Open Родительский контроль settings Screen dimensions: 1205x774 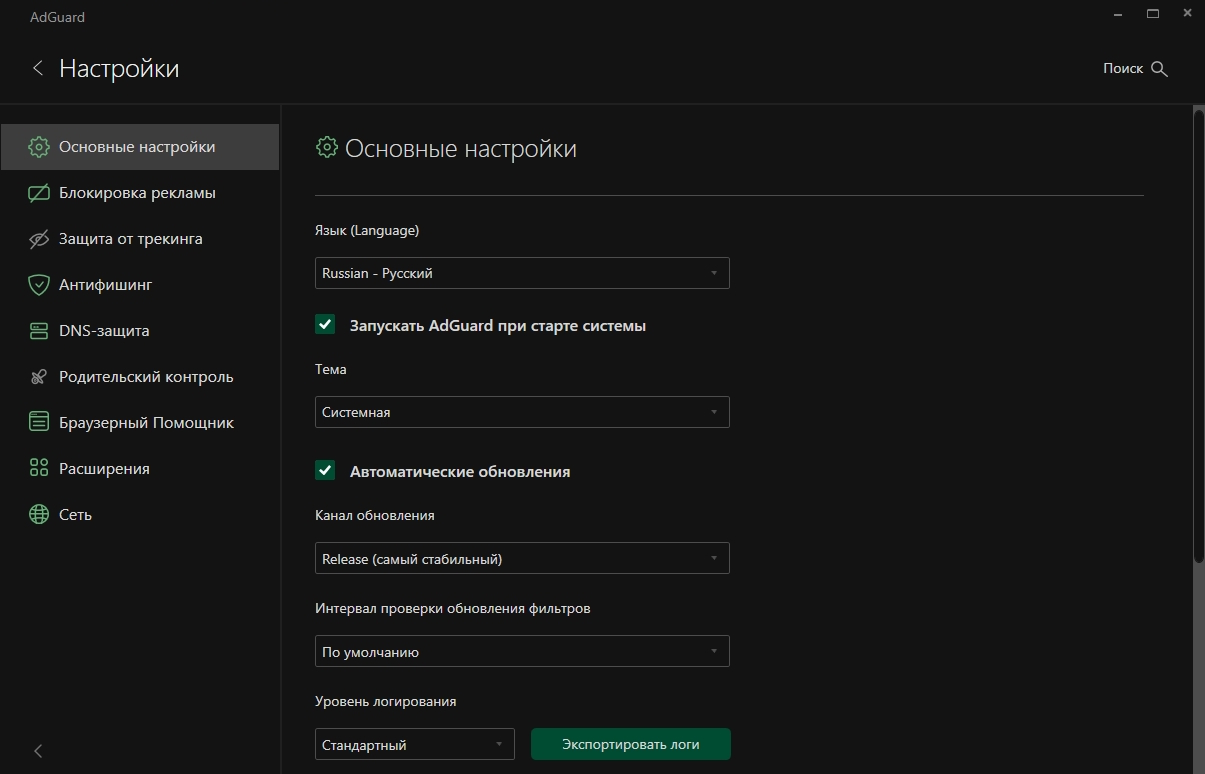[140, 377]
